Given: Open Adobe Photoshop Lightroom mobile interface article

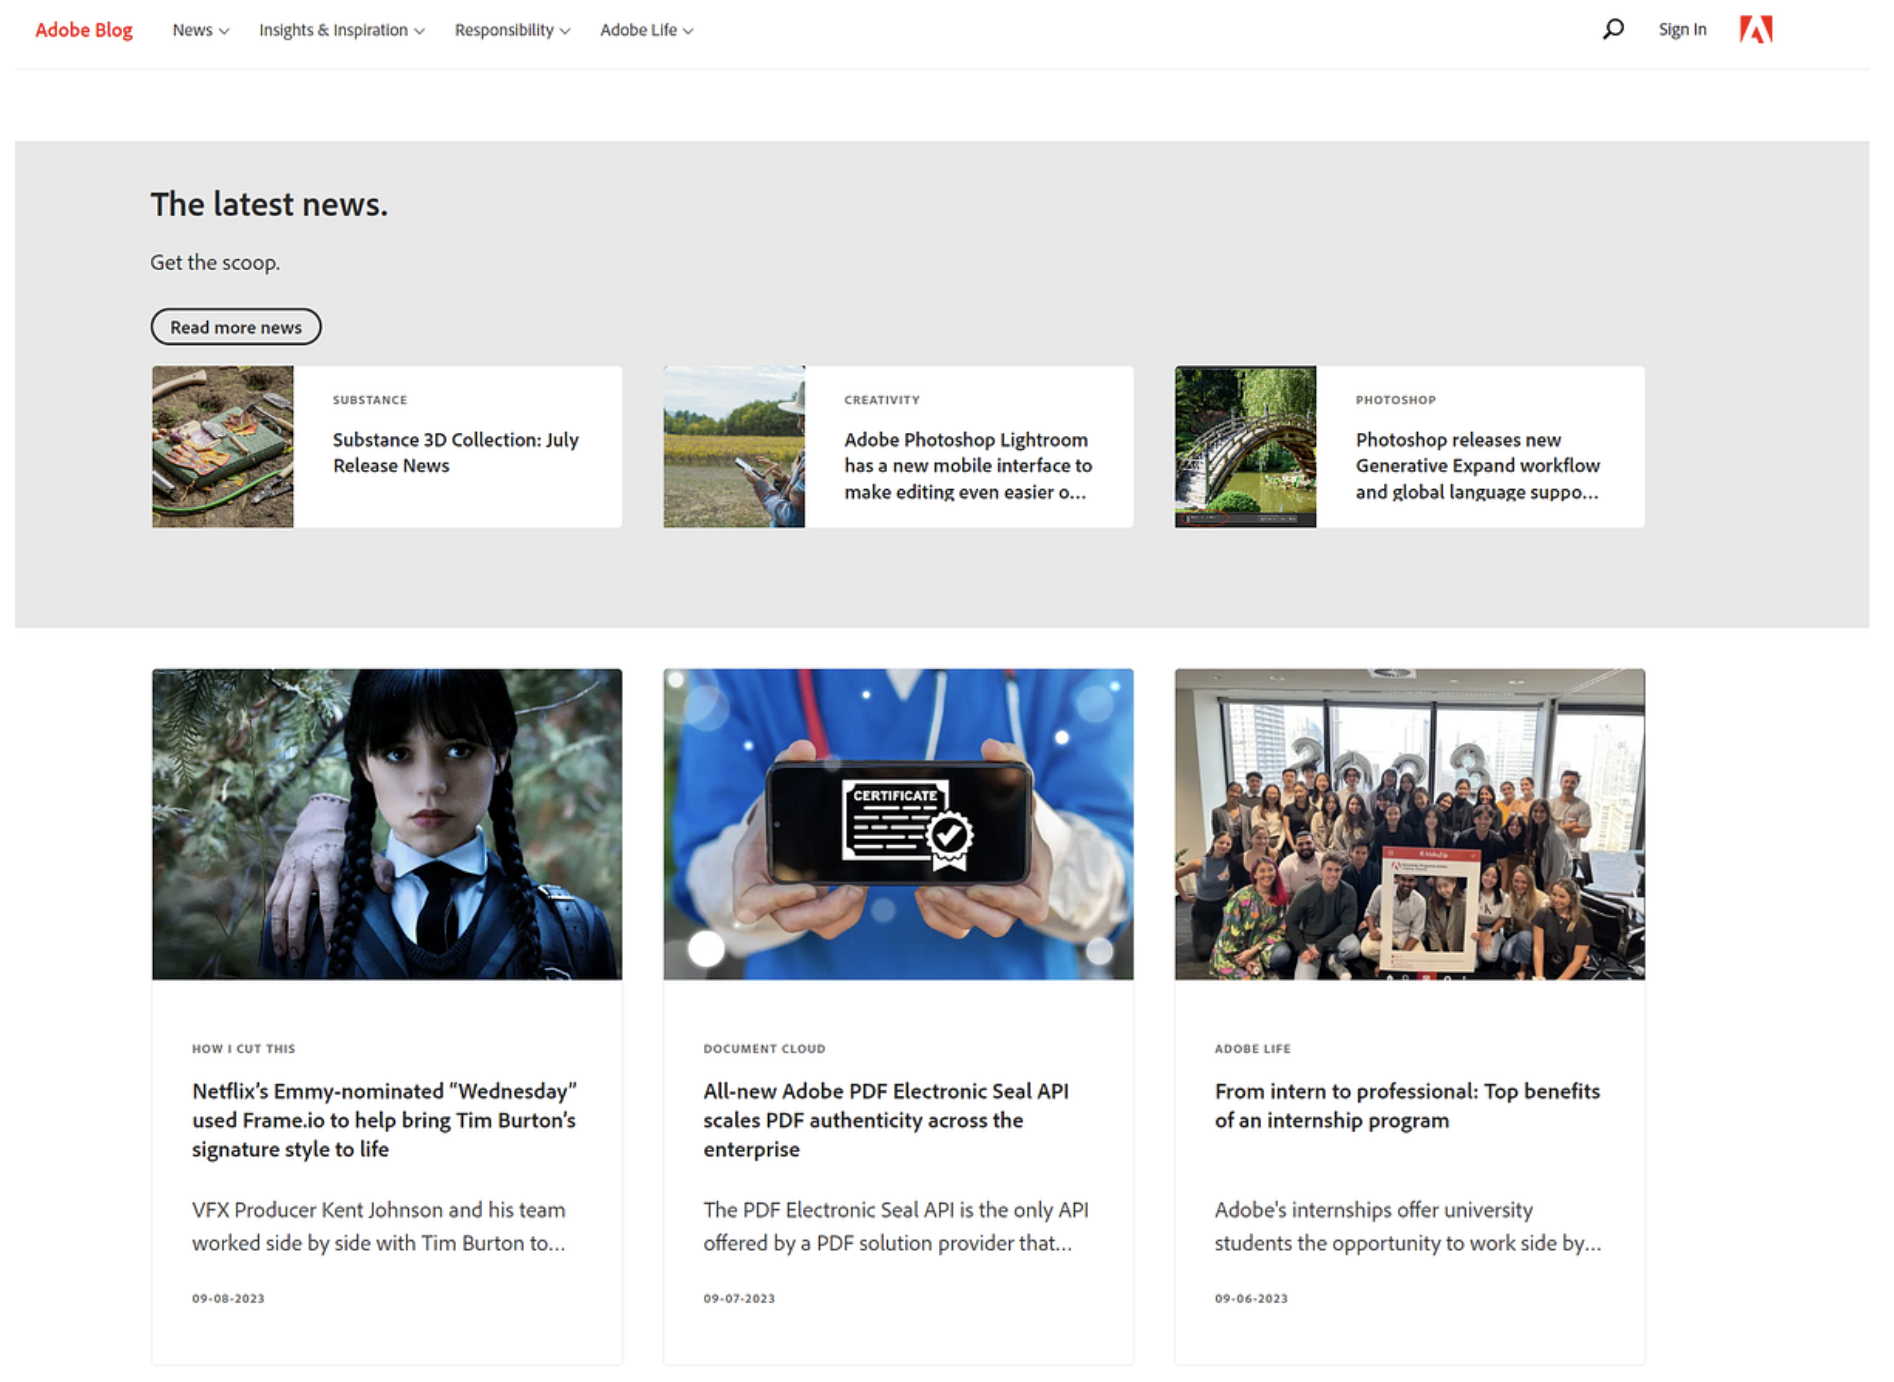Looking at the screenshot, I should point(968,465).
